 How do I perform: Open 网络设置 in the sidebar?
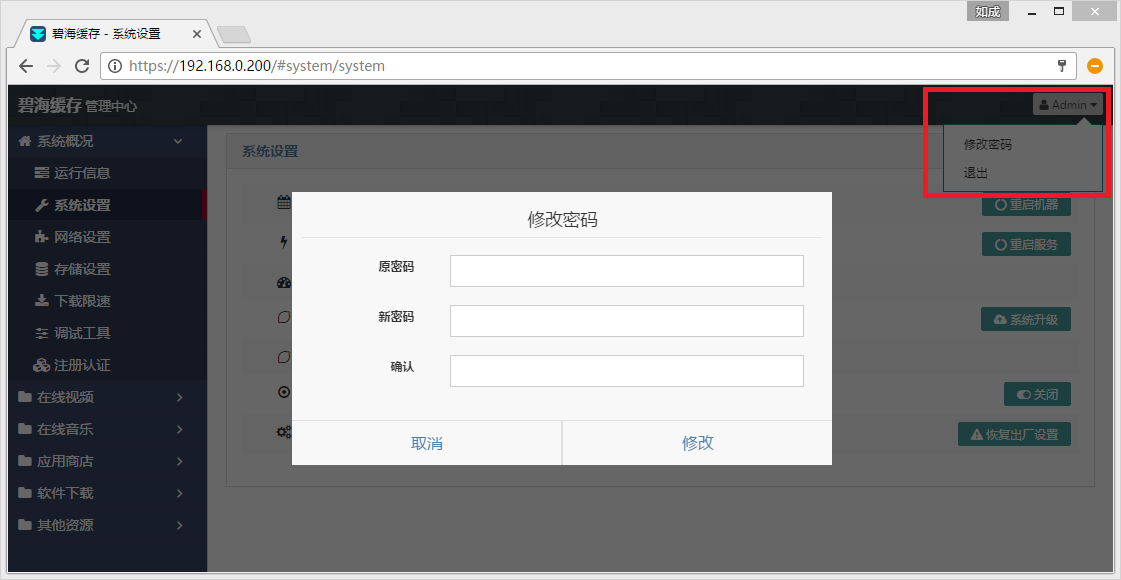(81, 237)
